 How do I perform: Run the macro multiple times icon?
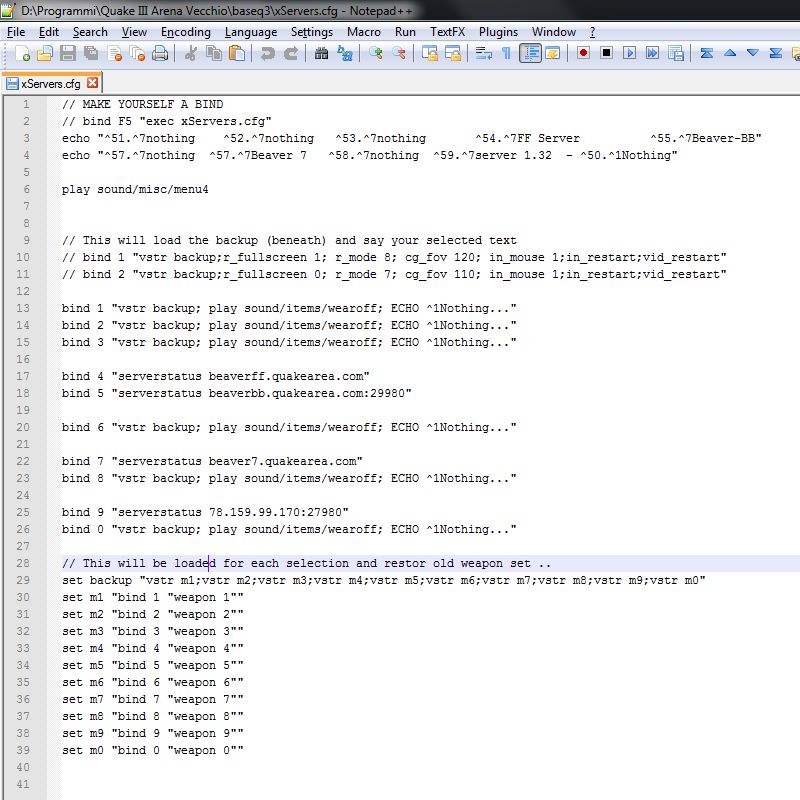pos(652,53)
